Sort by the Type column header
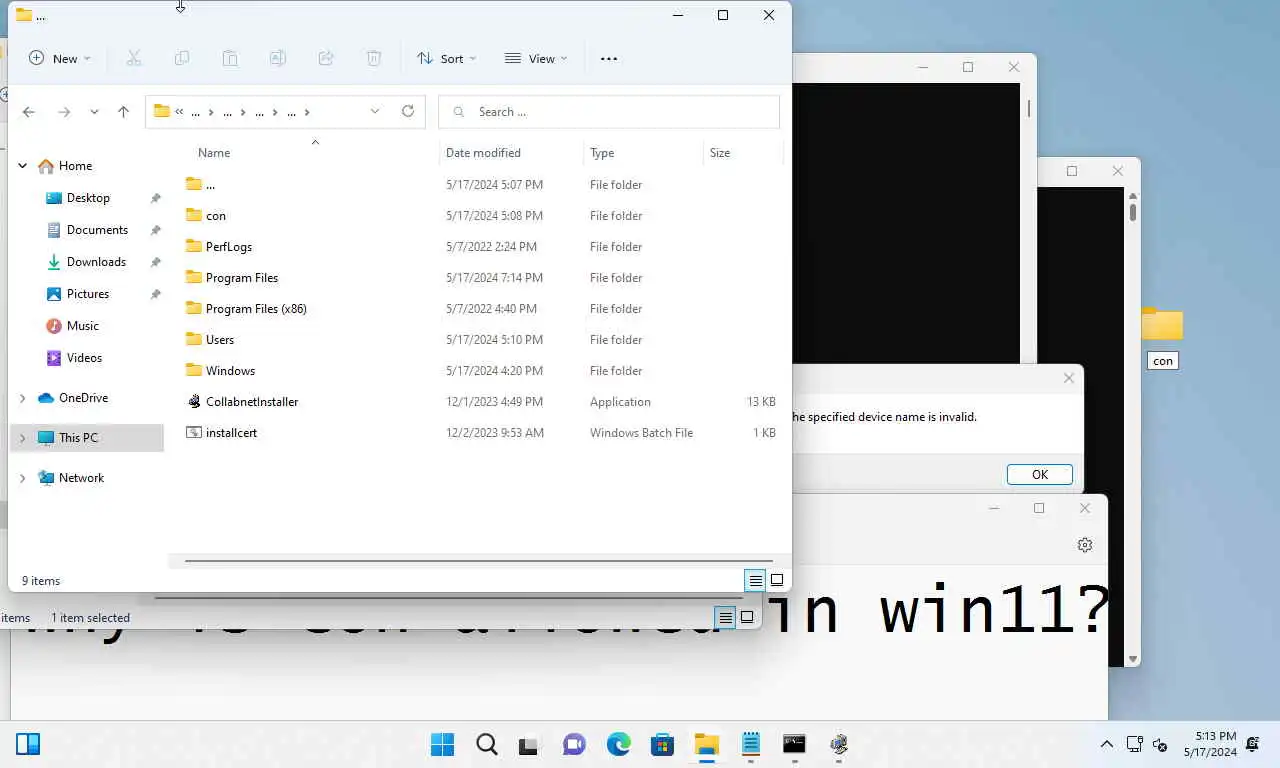 602,153
